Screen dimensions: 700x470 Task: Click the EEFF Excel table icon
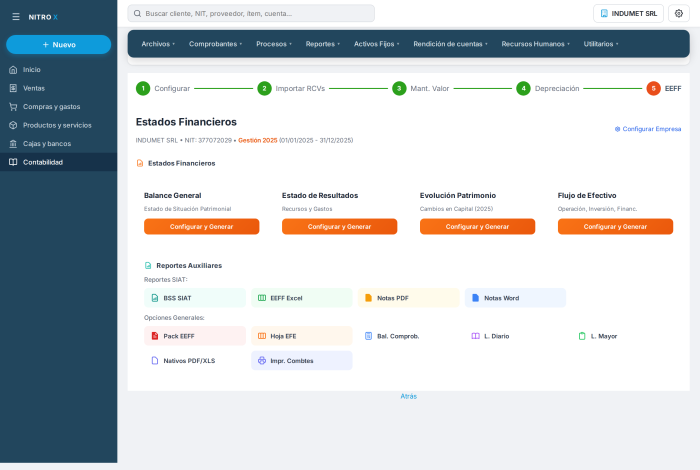pos(262,298)
